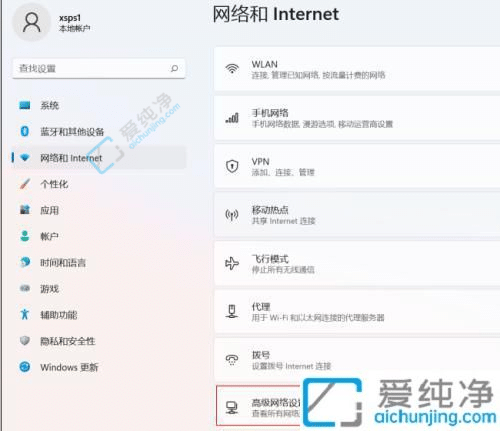Viewport: 500px width, 431px height.
Task: Click the gamepad icon for 游戏
Action: coord(25,288)
